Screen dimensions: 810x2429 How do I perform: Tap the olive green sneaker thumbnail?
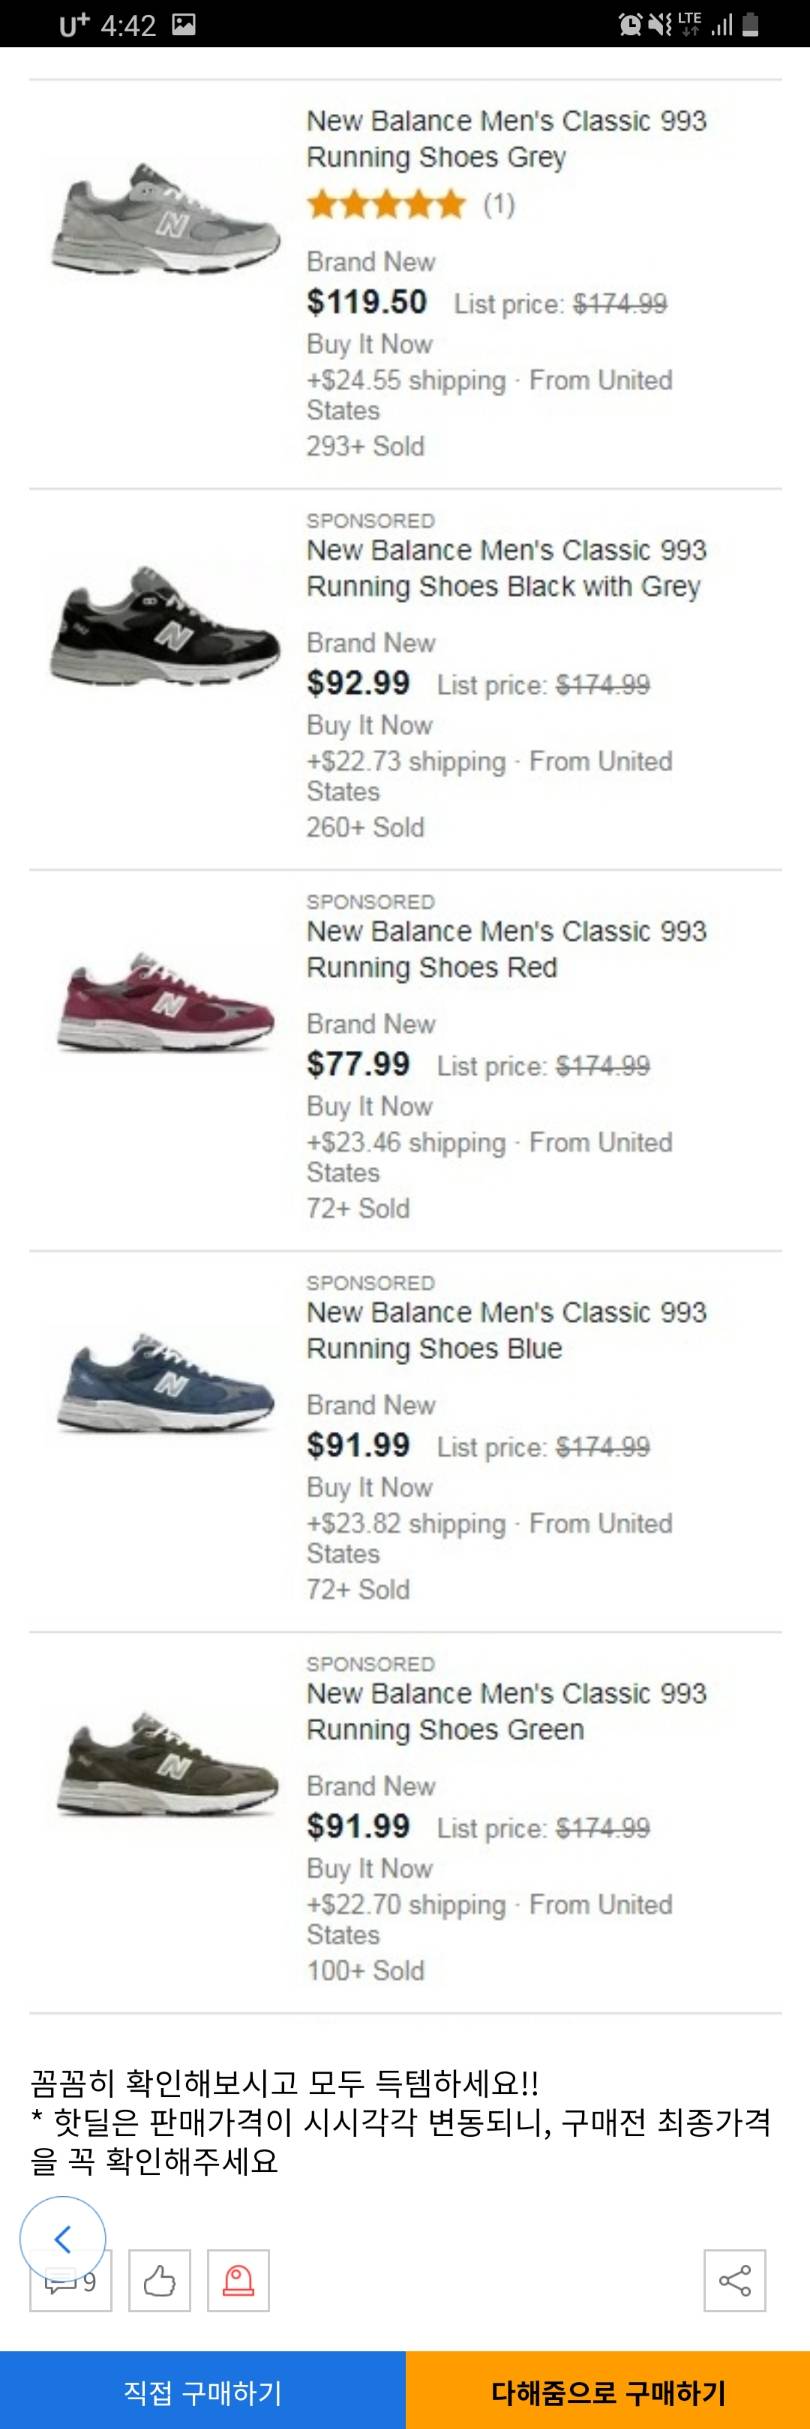165,1763
